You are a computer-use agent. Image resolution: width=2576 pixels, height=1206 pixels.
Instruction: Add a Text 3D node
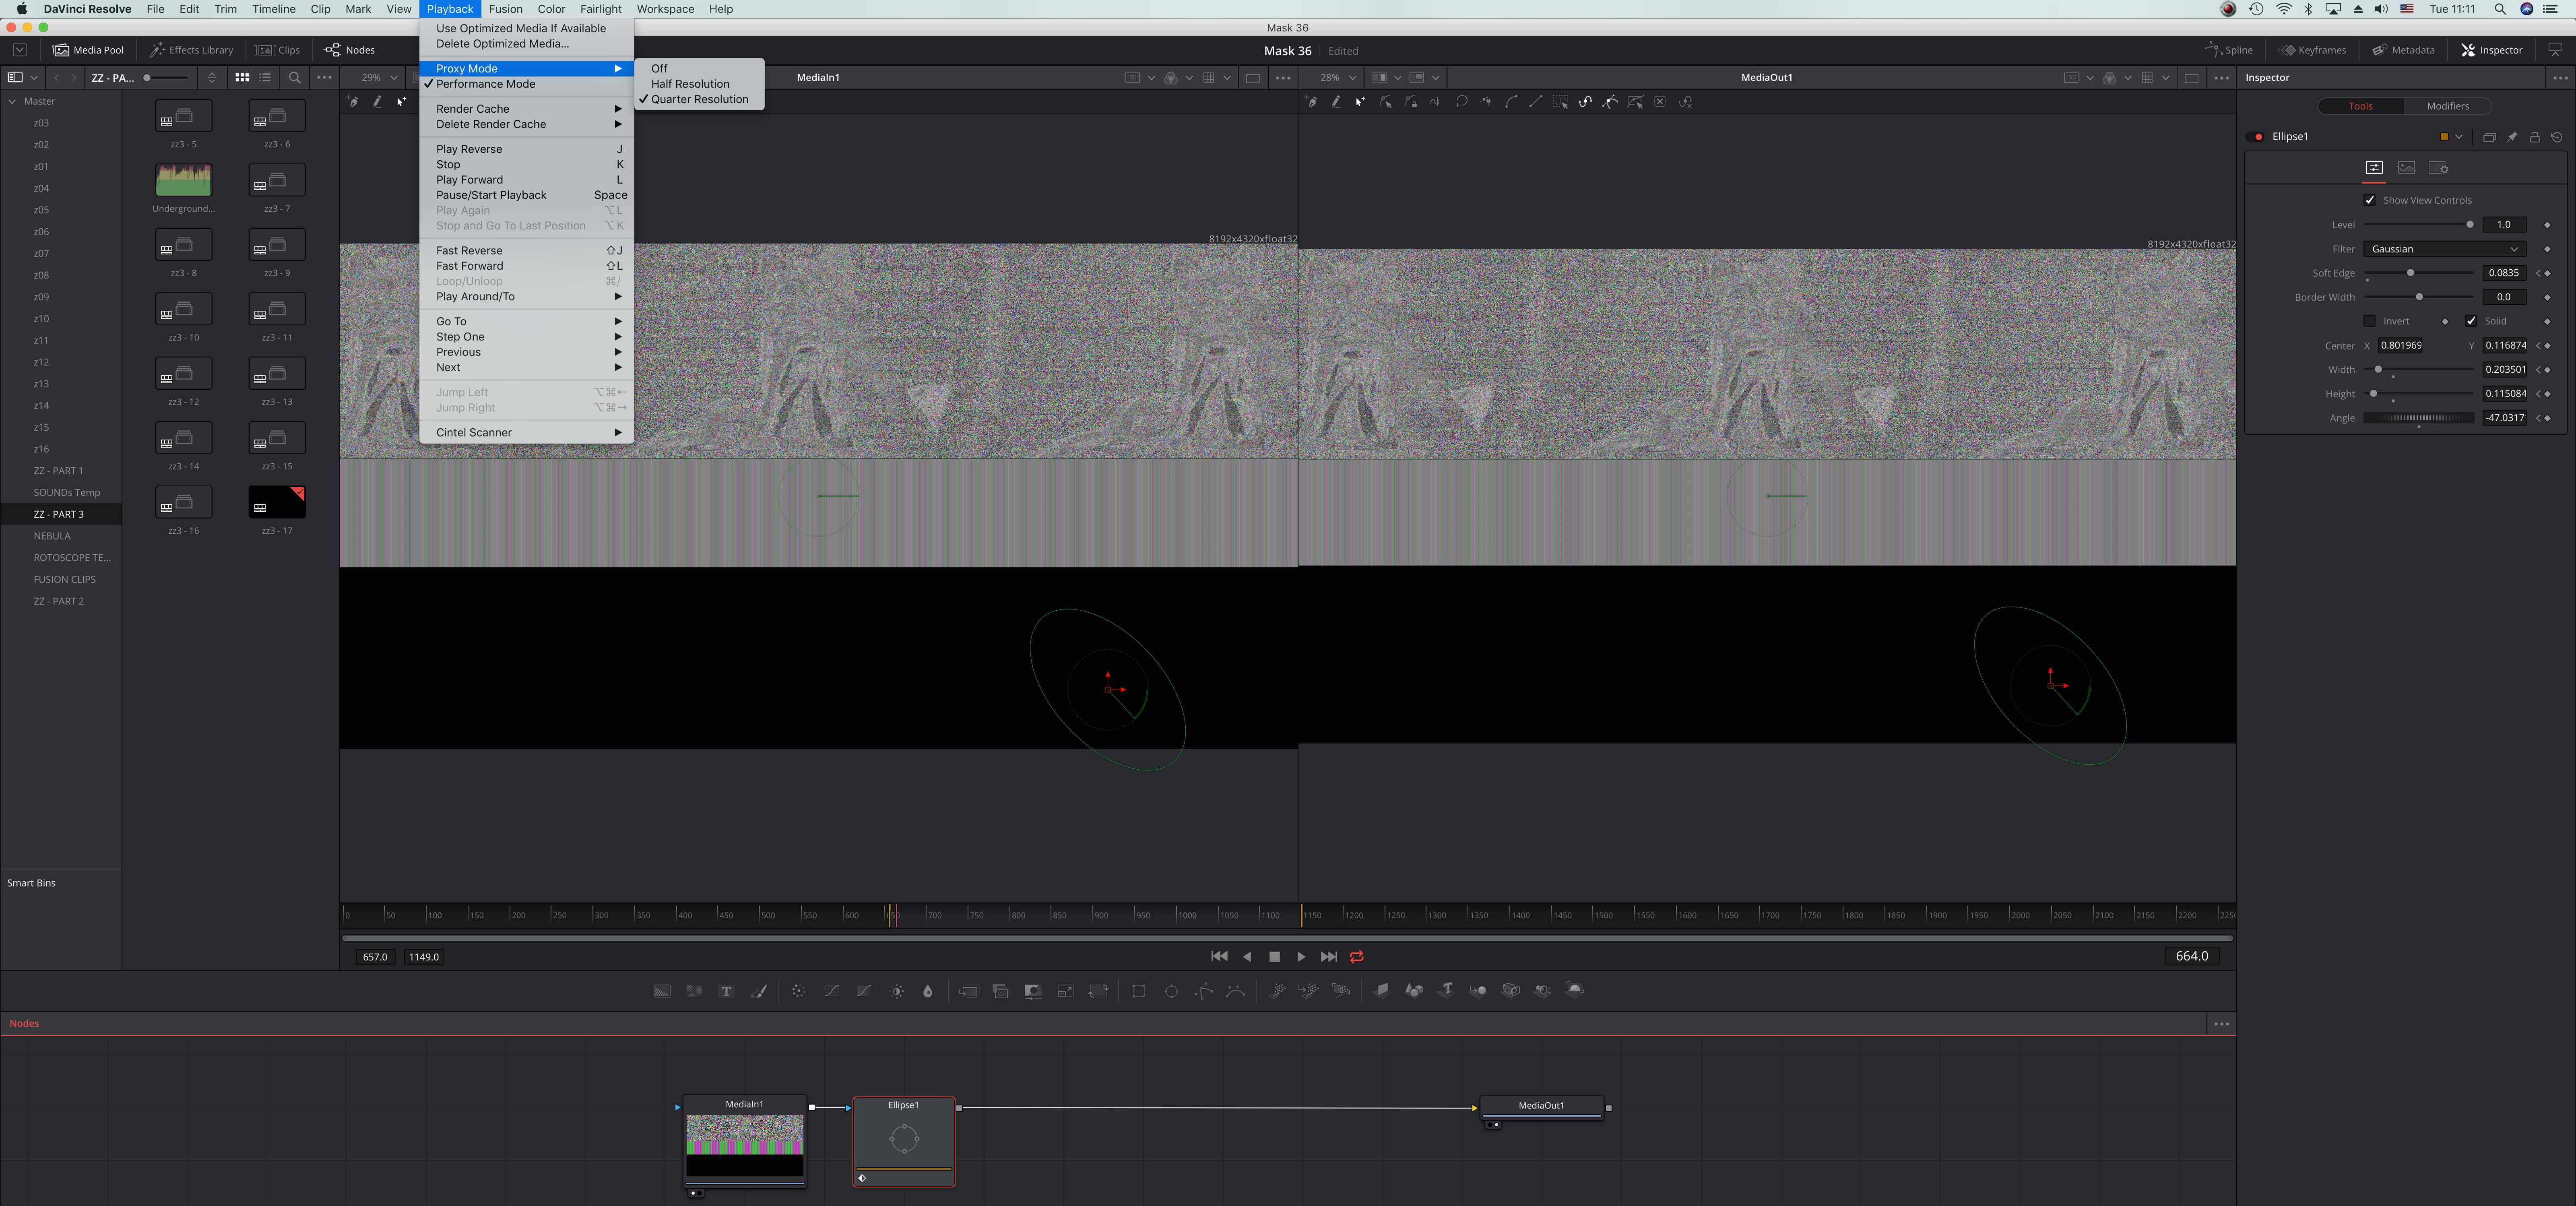1446,991
